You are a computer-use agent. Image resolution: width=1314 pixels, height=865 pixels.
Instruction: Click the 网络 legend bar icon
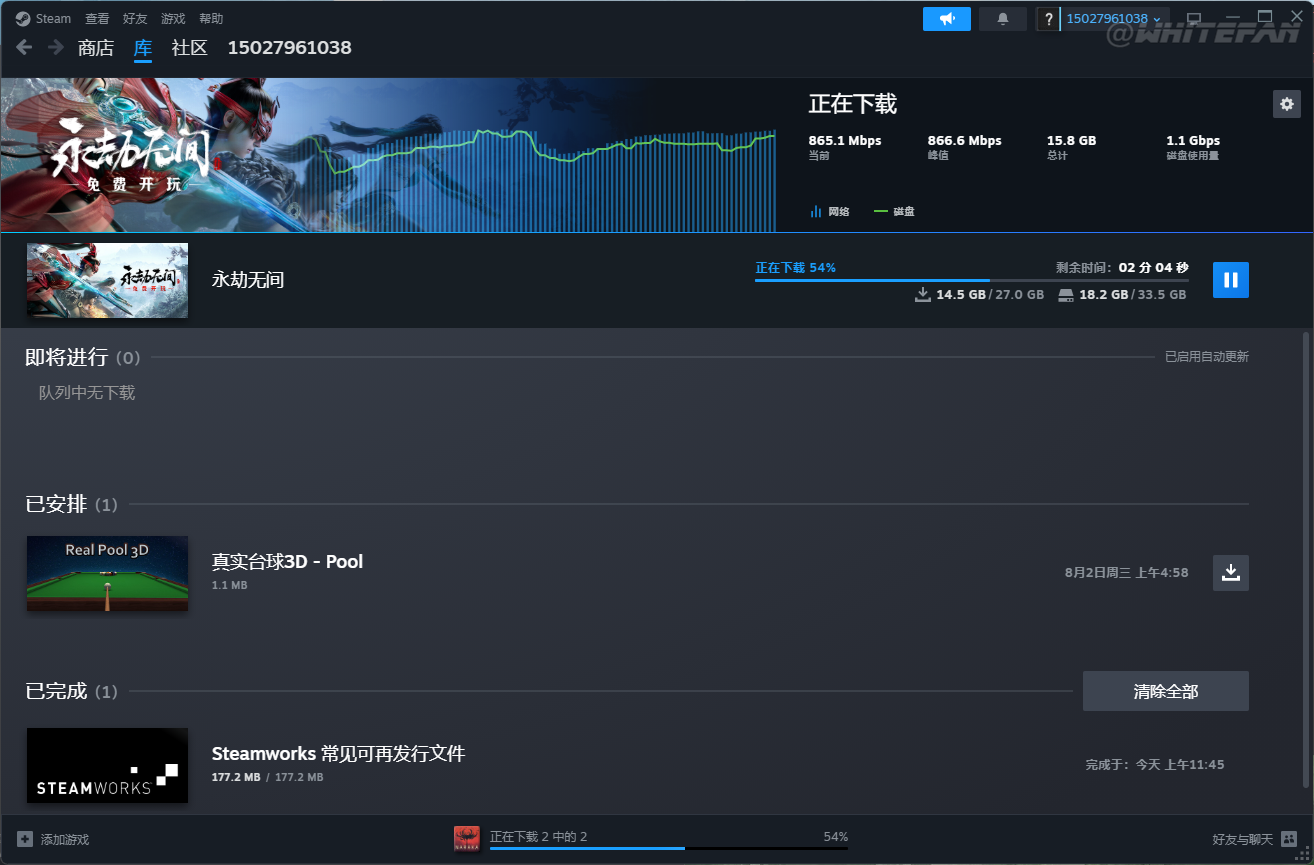pyautogui.click(x=815, y=211)
